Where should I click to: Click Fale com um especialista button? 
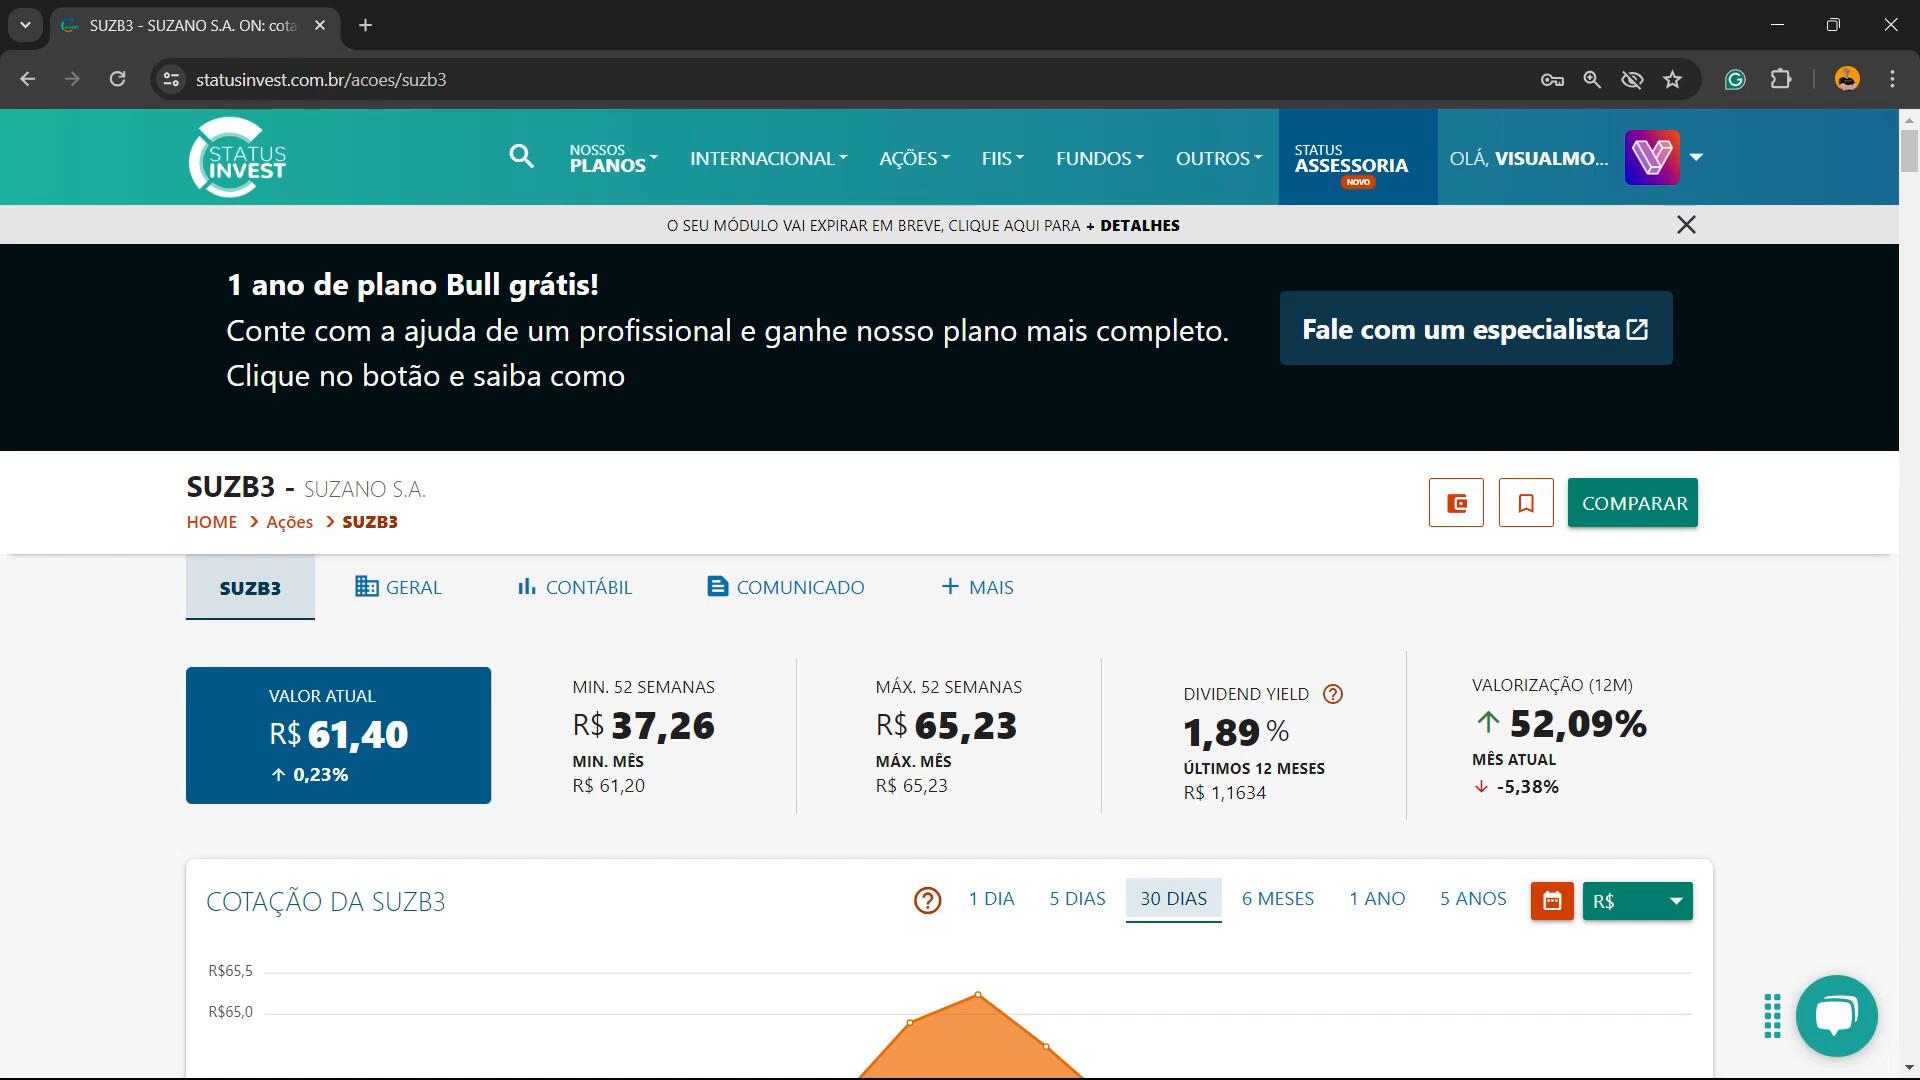coord(1475,329)
